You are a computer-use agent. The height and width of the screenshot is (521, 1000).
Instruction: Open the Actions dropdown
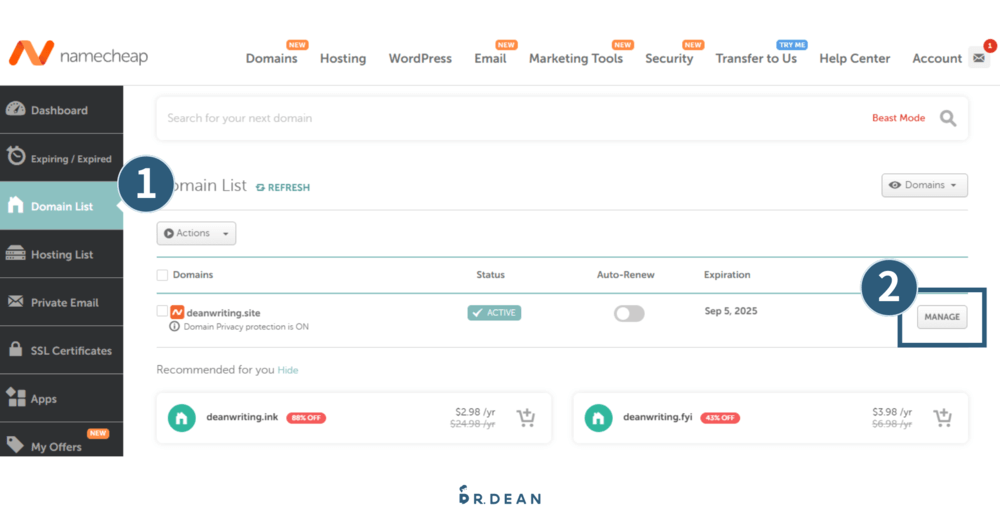tap(196, 233)
